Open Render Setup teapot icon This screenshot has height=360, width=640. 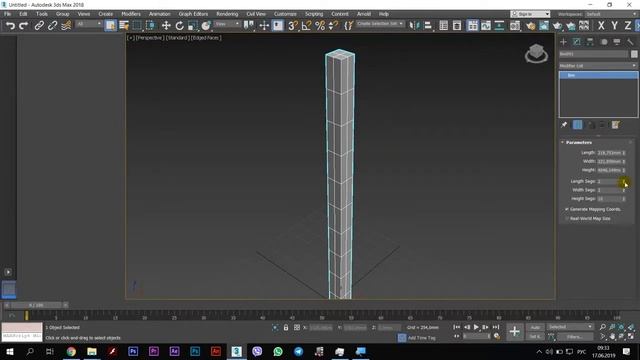pyautogui.click(x=531, y=26)
